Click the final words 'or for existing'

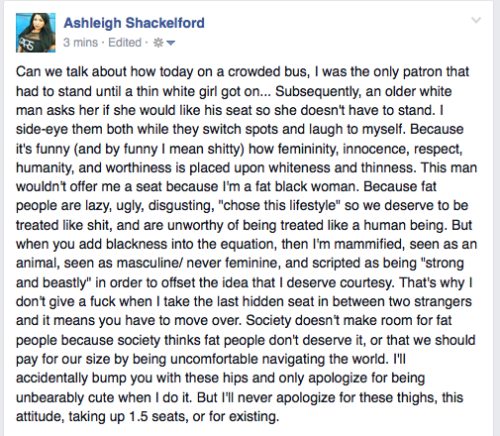click(235, 417)
